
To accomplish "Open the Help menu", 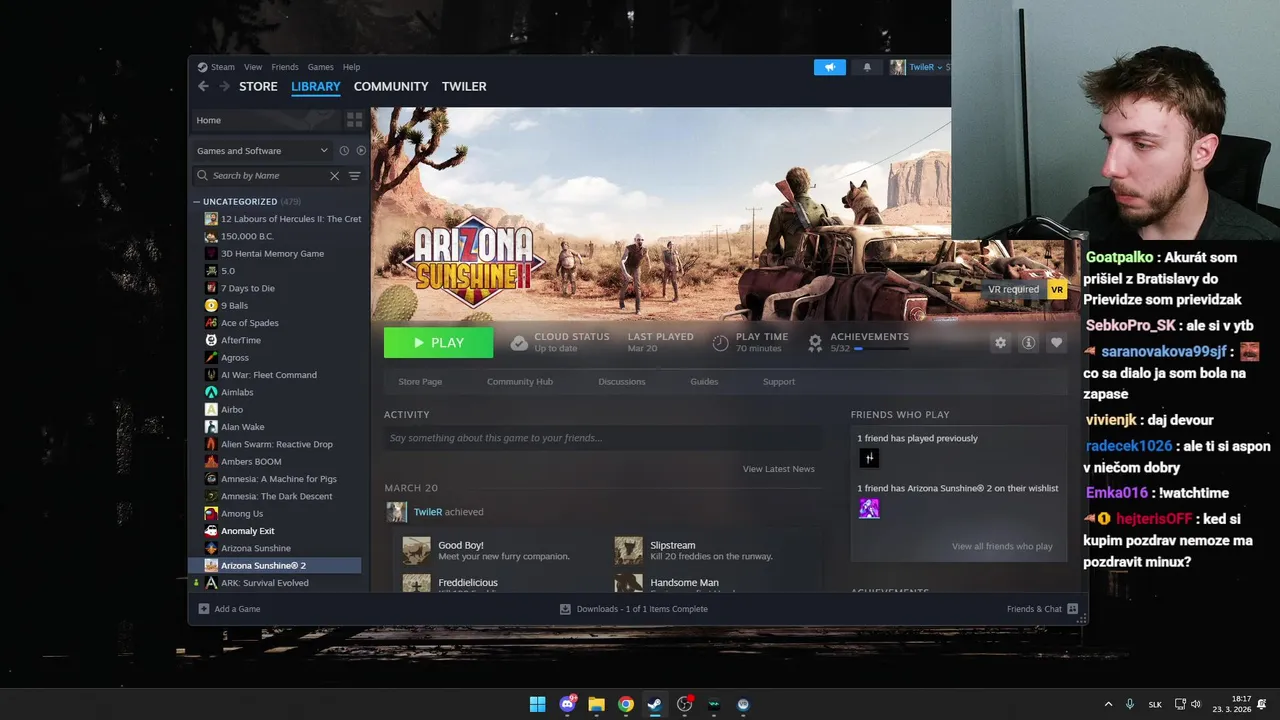I will 351,67.
